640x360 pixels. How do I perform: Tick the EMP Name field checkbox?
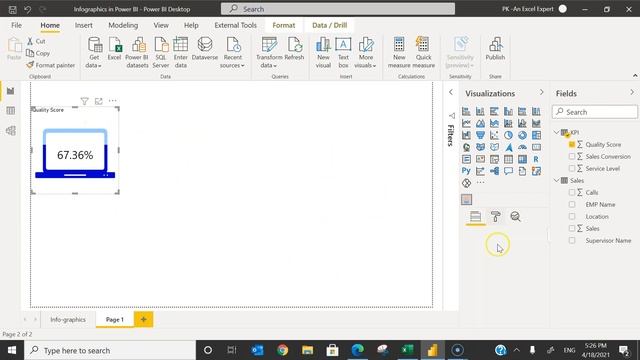click(x=572, y=204)
